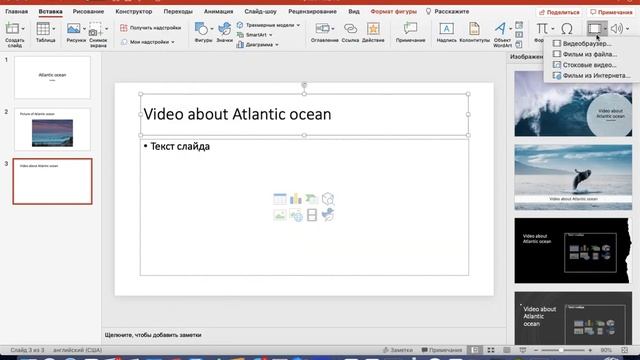Expand the Снимок экрана dropdown arrow
This screenshot has height=360, width=640.
107,29
